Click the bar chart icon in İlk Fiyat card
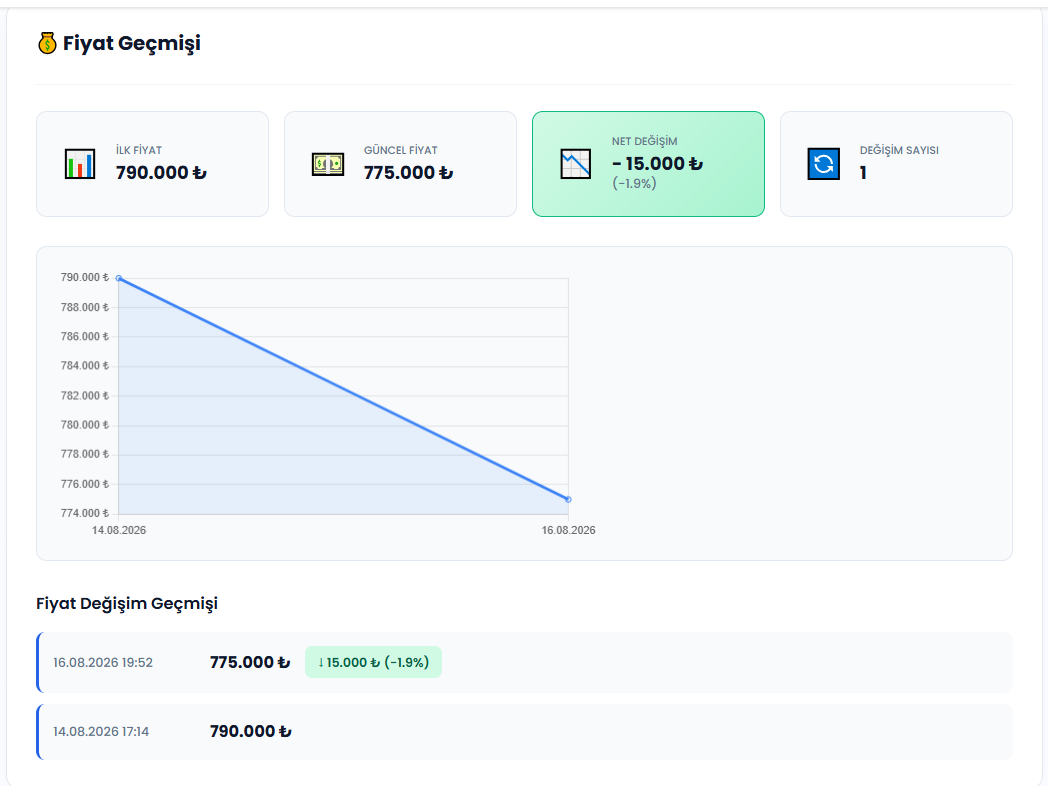The height and width of the screenshot is (786, 1048). click(x=80, y=164)
